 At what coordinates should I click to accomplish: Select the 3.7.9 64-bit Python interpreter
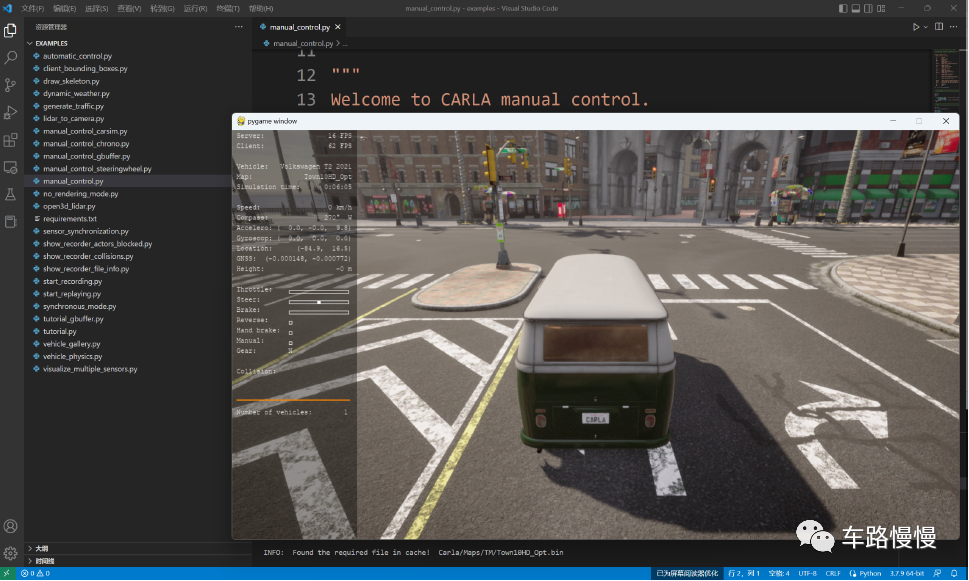coord(907,574)
